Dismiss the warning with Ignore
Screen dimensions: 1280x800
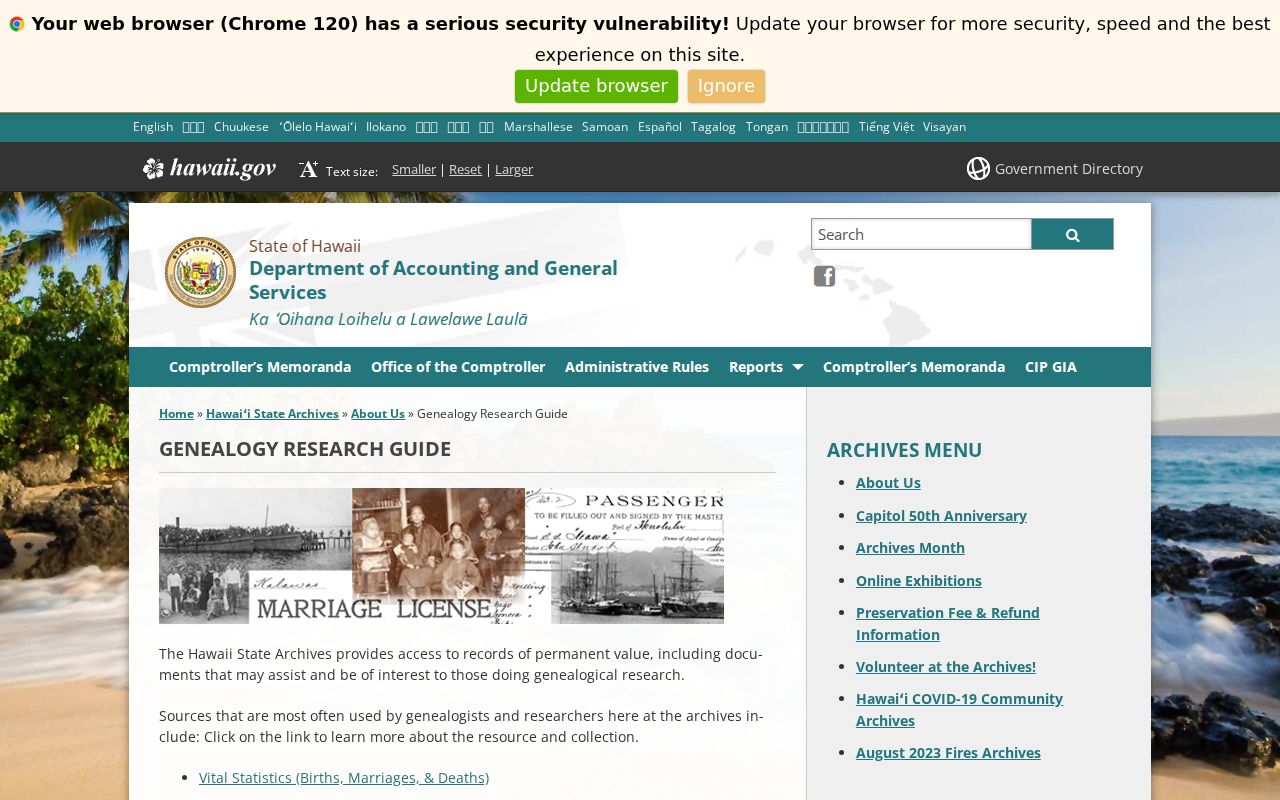(726, 86)
